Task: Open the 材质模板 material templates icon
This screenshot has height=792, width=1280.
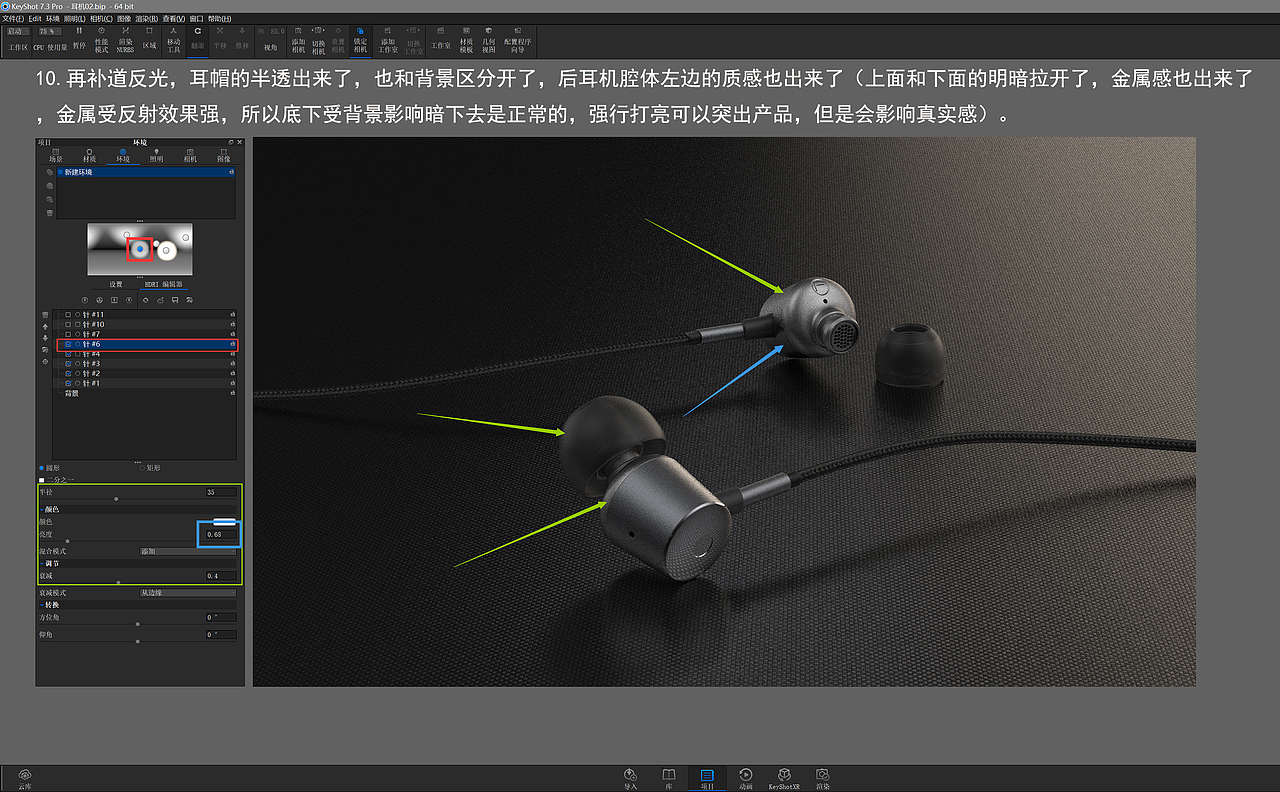Action: (466, 40)
